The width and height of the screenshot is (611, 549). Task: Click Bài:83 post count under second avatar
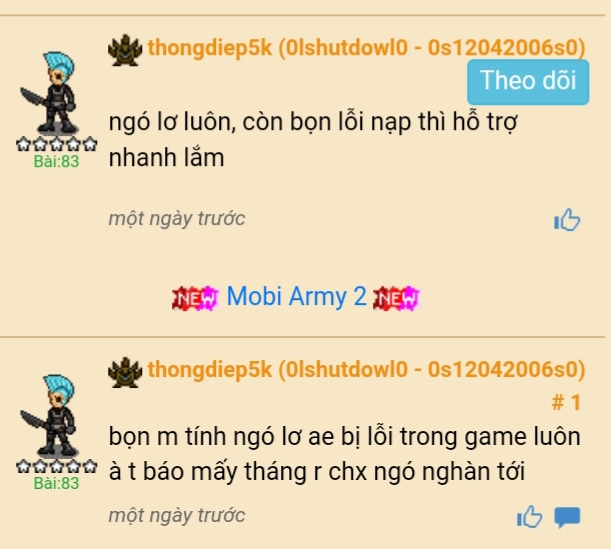(x=57, y=483)
